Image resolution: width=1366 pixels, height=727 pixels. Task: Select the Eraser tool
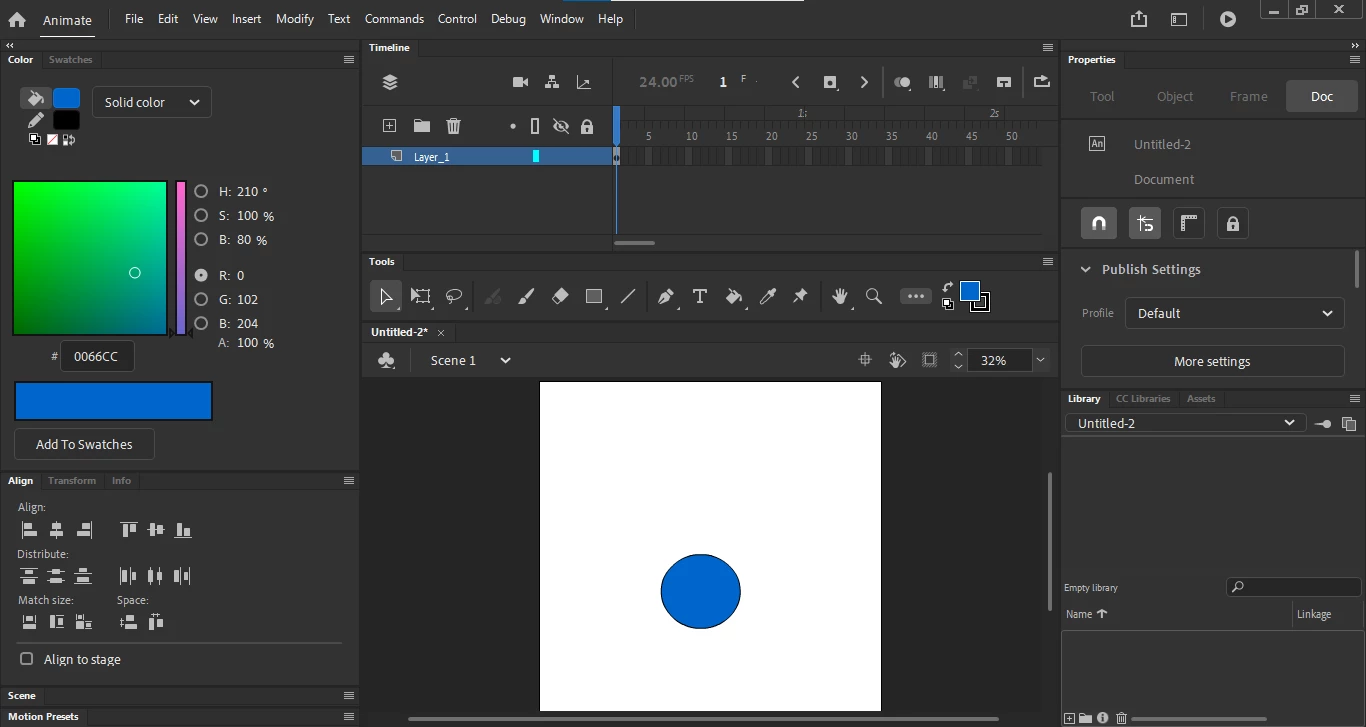(x=560, y=296)
